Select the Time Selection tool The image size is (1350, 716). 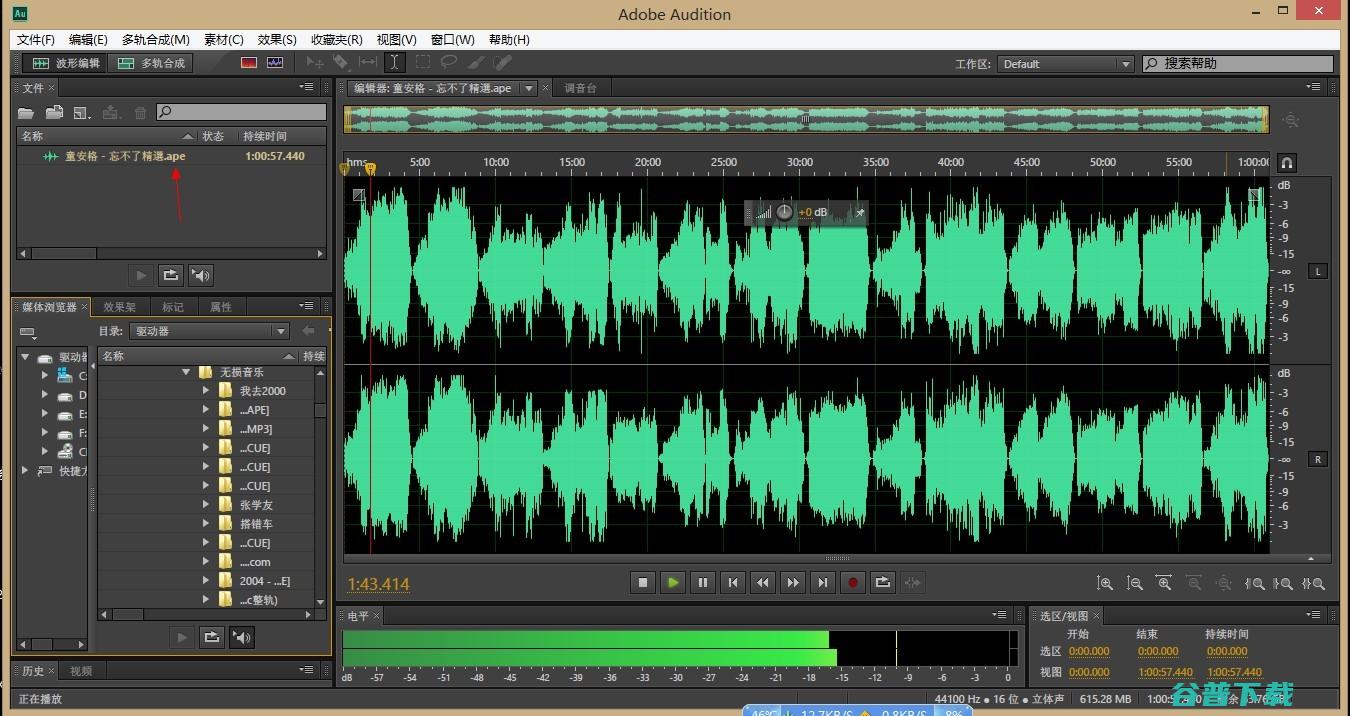point(395,63)
